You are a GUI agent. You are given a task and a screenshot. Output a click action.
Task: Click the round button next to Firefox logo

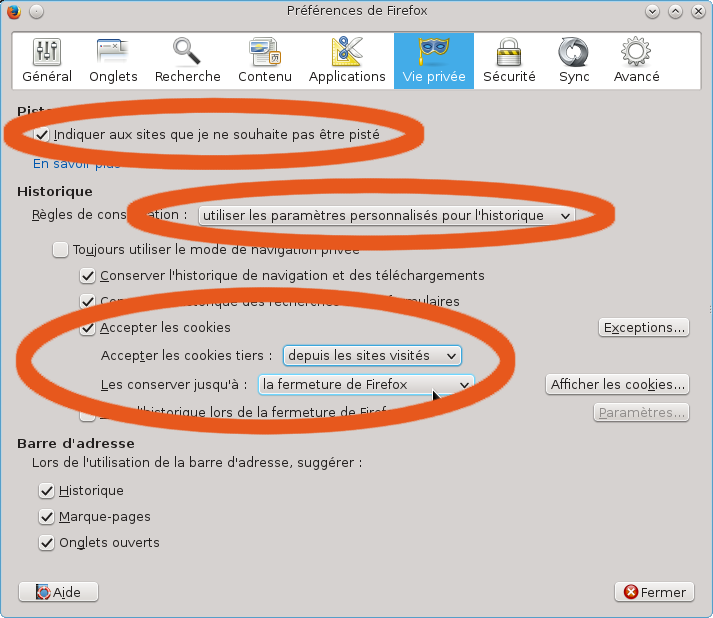[x=36, y=11]
